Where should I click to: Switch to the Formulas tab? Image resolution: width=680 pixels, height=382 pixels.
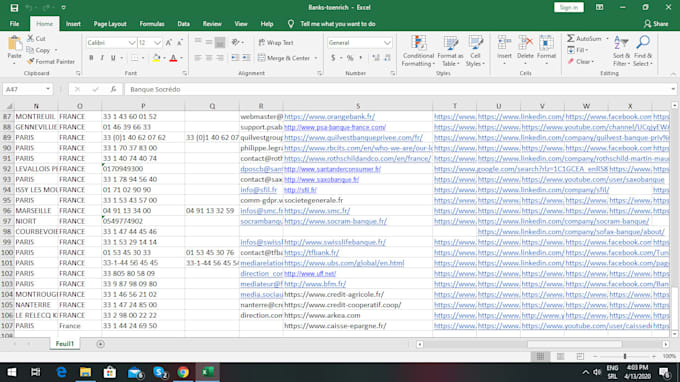pyautogui.click(x=152, y=24)
